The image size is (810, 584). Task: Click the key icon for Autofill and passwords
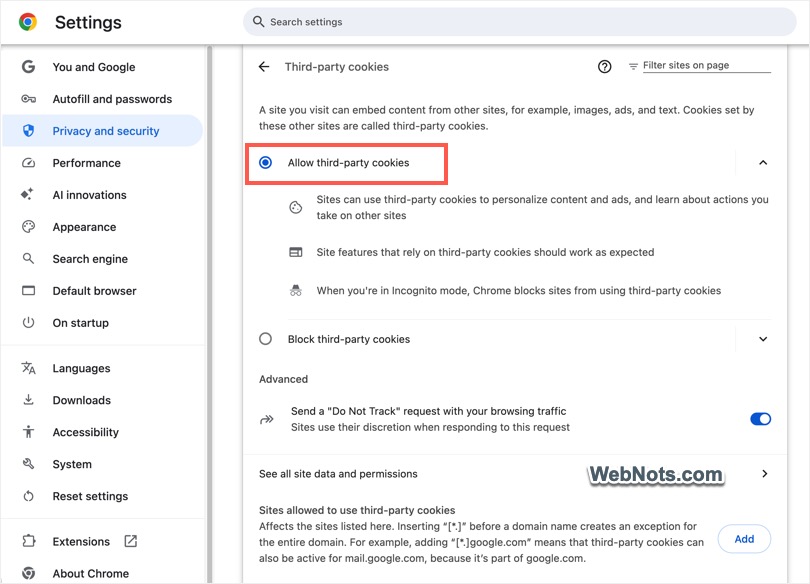pyautogui.click(x=28, y=99)
